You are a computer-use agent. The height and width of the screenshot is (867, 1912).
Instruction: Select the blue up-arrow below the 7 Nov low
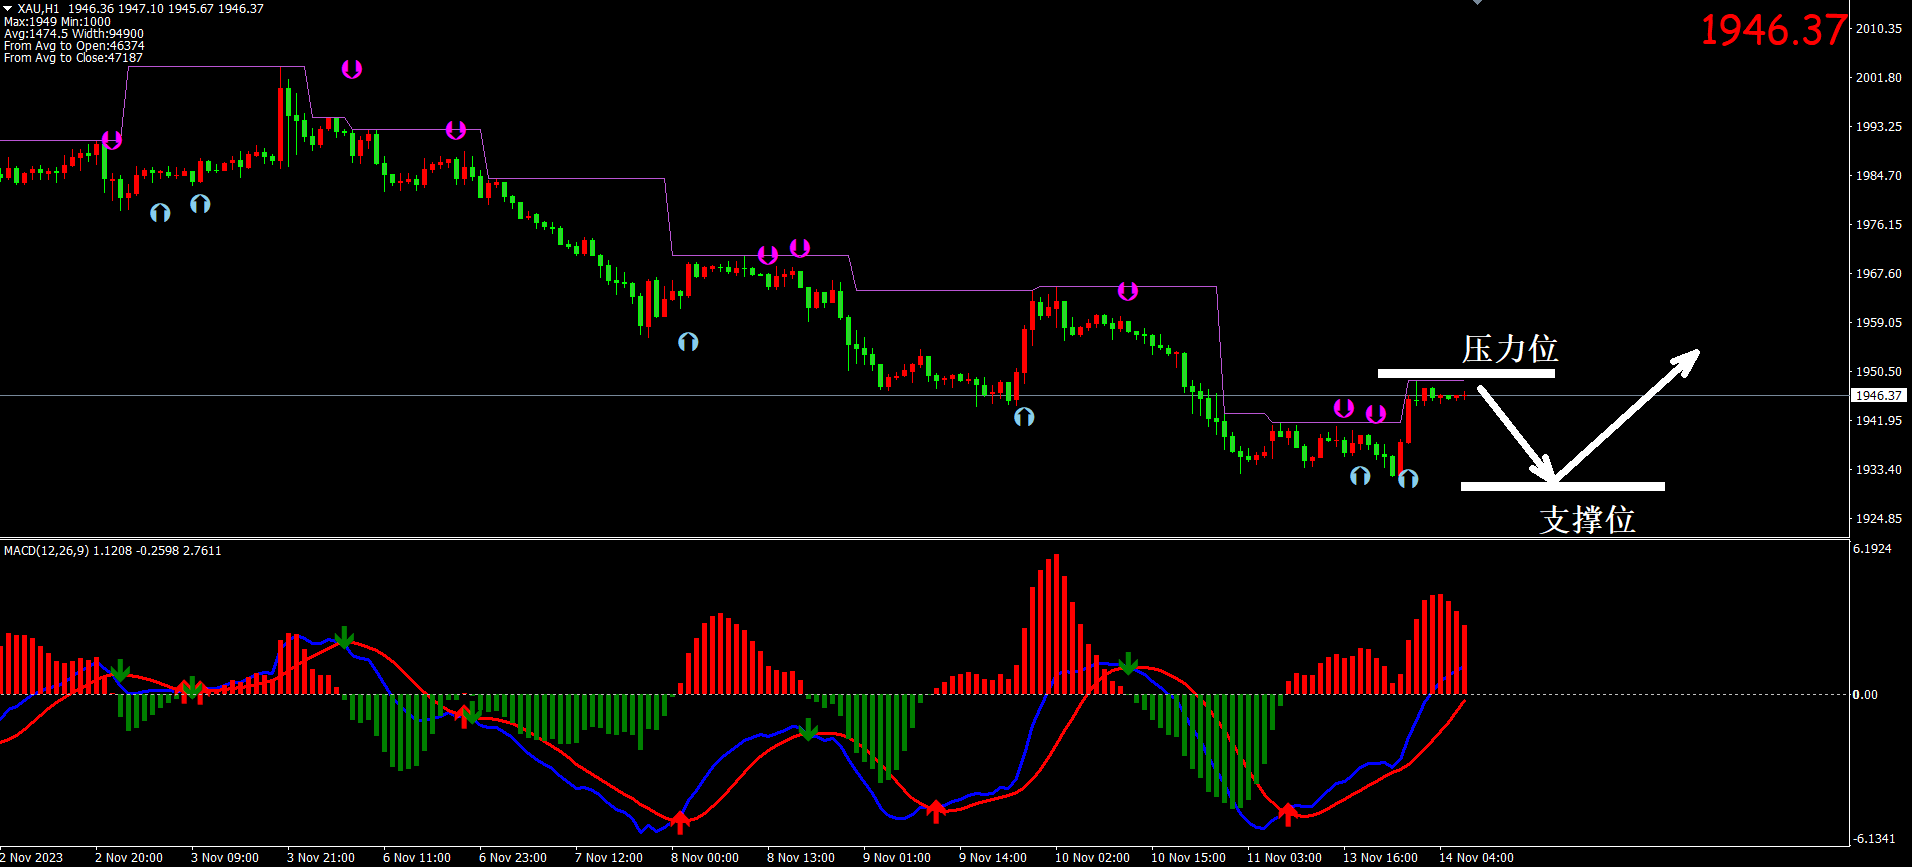(688, 342)
